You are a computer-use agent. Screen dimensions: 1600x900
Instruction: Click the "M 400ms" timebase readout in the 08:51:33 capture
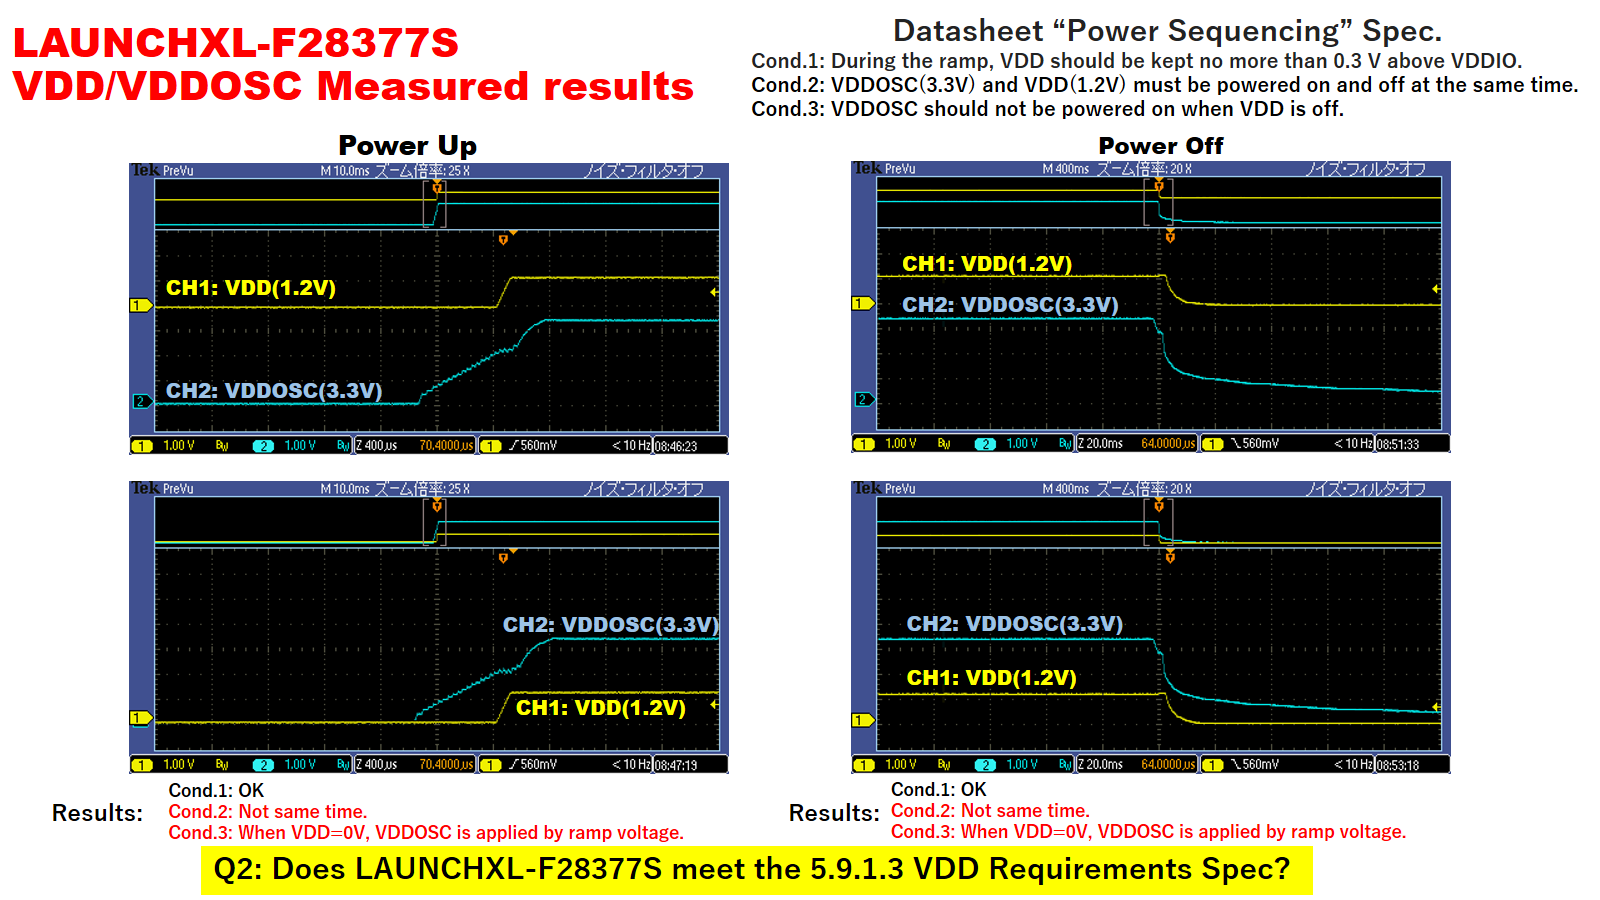pyautogui.click(x=1066, y=169)
